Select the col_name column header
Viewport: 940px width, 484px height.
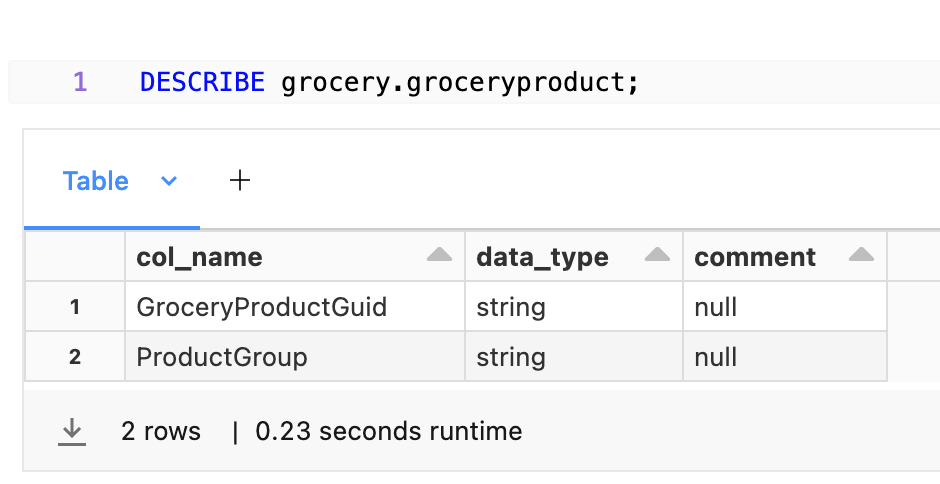tap(200, 257)
